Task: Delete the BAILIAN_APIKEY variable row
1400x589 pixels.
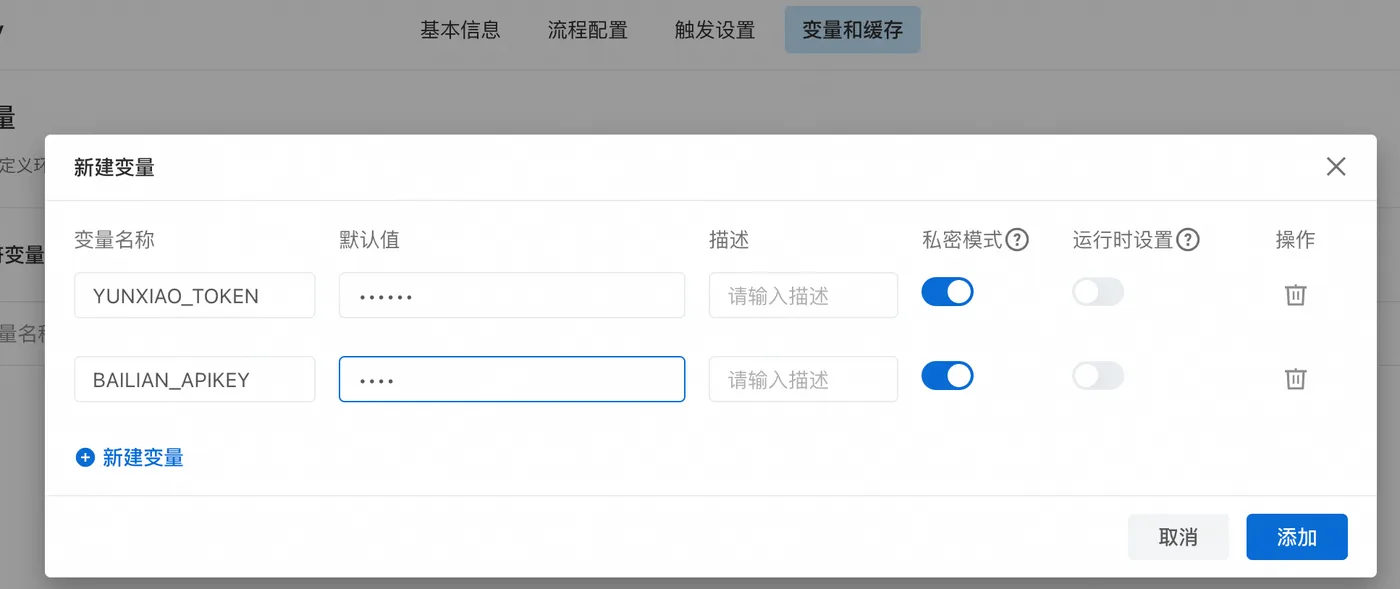Action: 1295,379
